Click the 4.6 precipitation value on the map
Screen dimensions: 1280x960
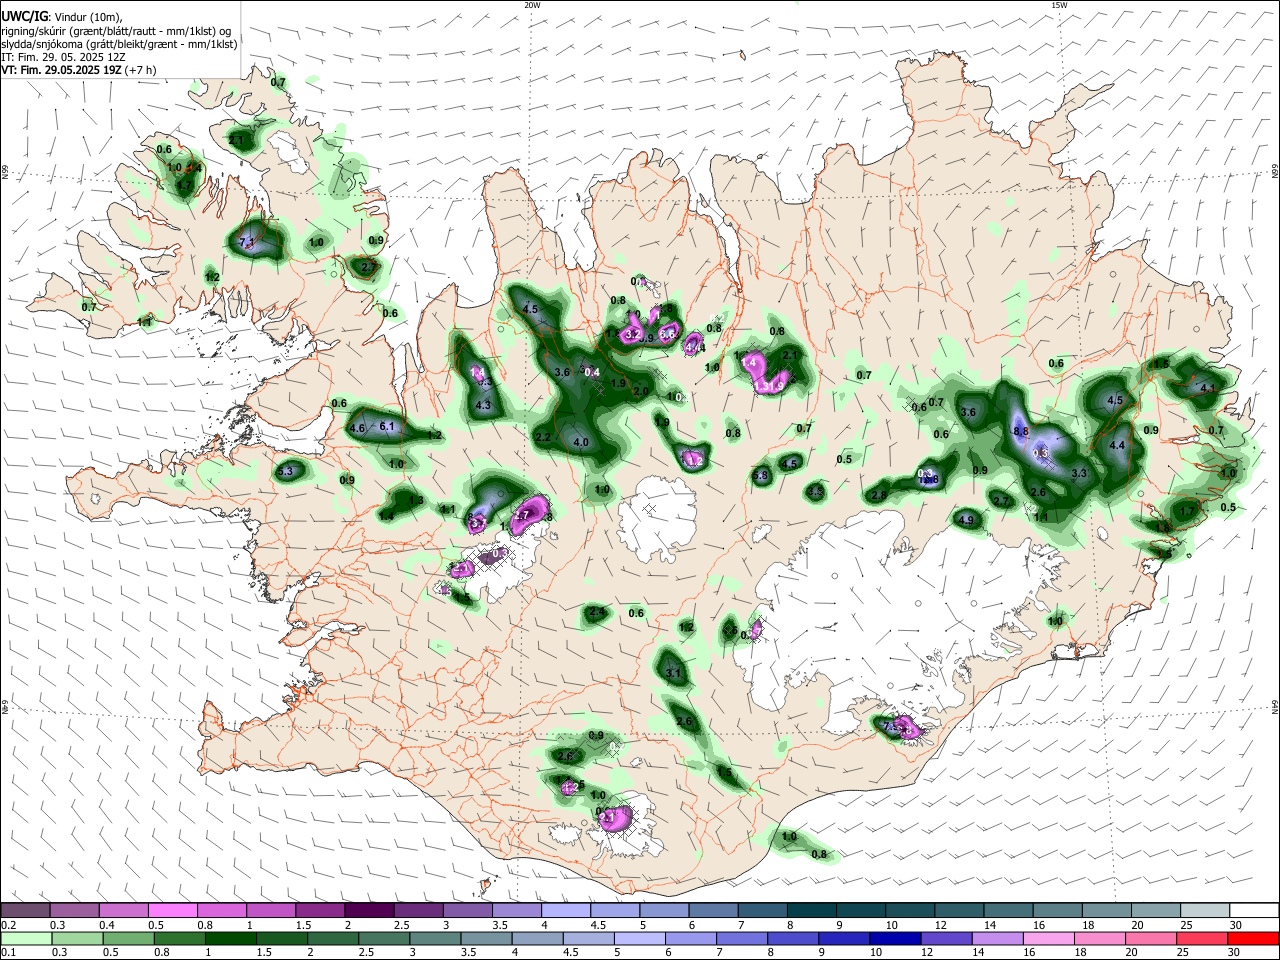tap(357, 428)
